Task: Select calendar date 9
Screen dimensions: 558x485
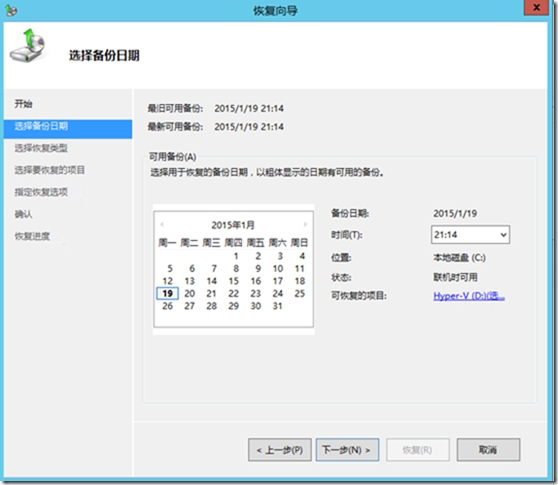Action: (x=258, y=268)
